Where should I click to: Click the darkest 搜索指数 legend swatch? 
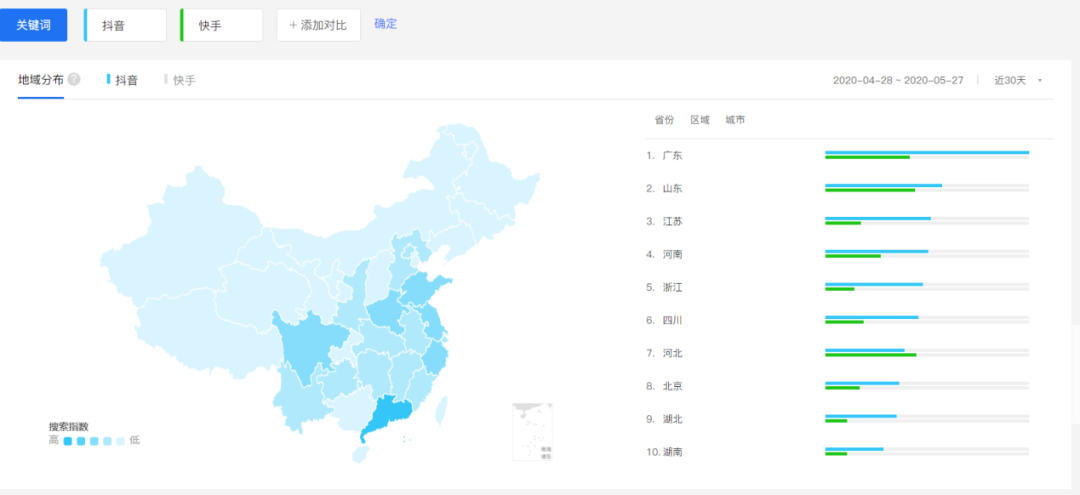[x=68, y=441]
